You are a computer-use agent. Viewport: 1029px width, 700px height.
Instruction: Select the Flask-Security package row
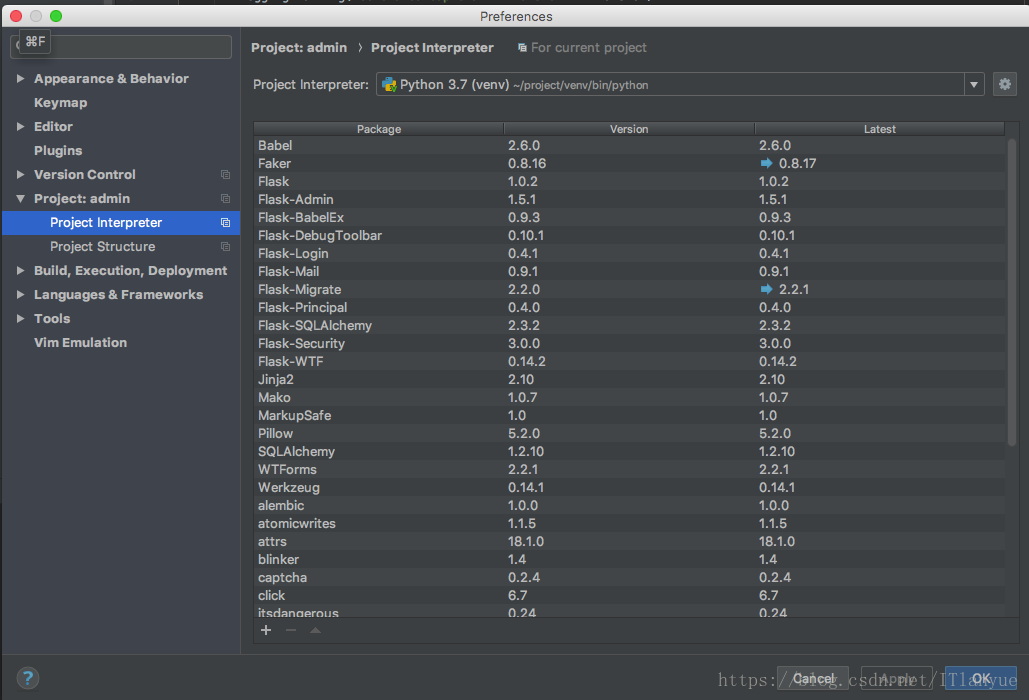pos(629,343)
